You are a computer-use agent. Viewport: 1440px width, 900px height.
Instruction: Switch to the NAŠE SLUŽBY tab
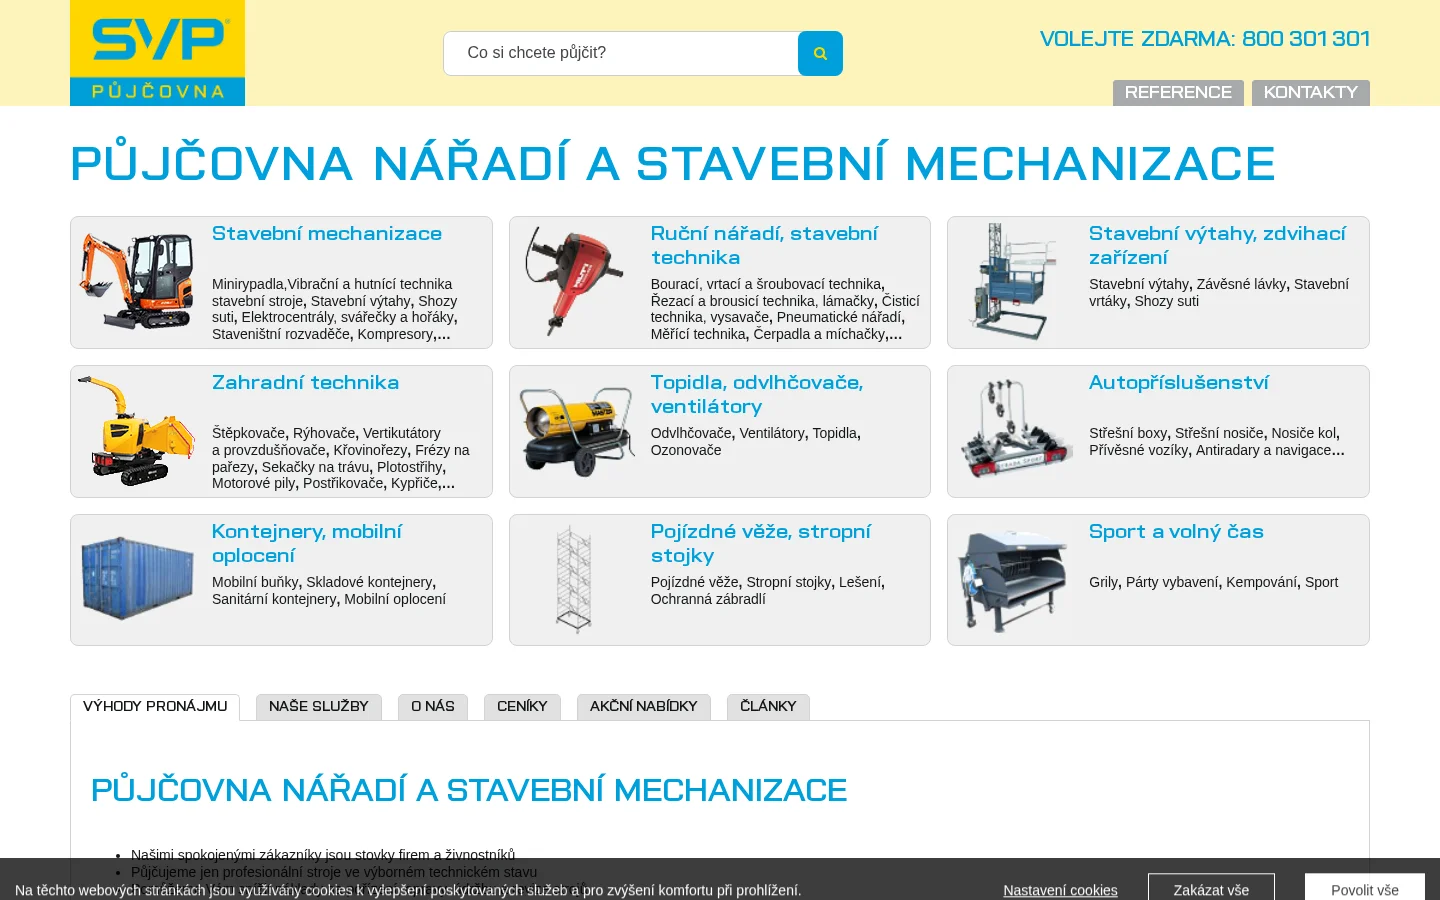(x=319, y=707)
